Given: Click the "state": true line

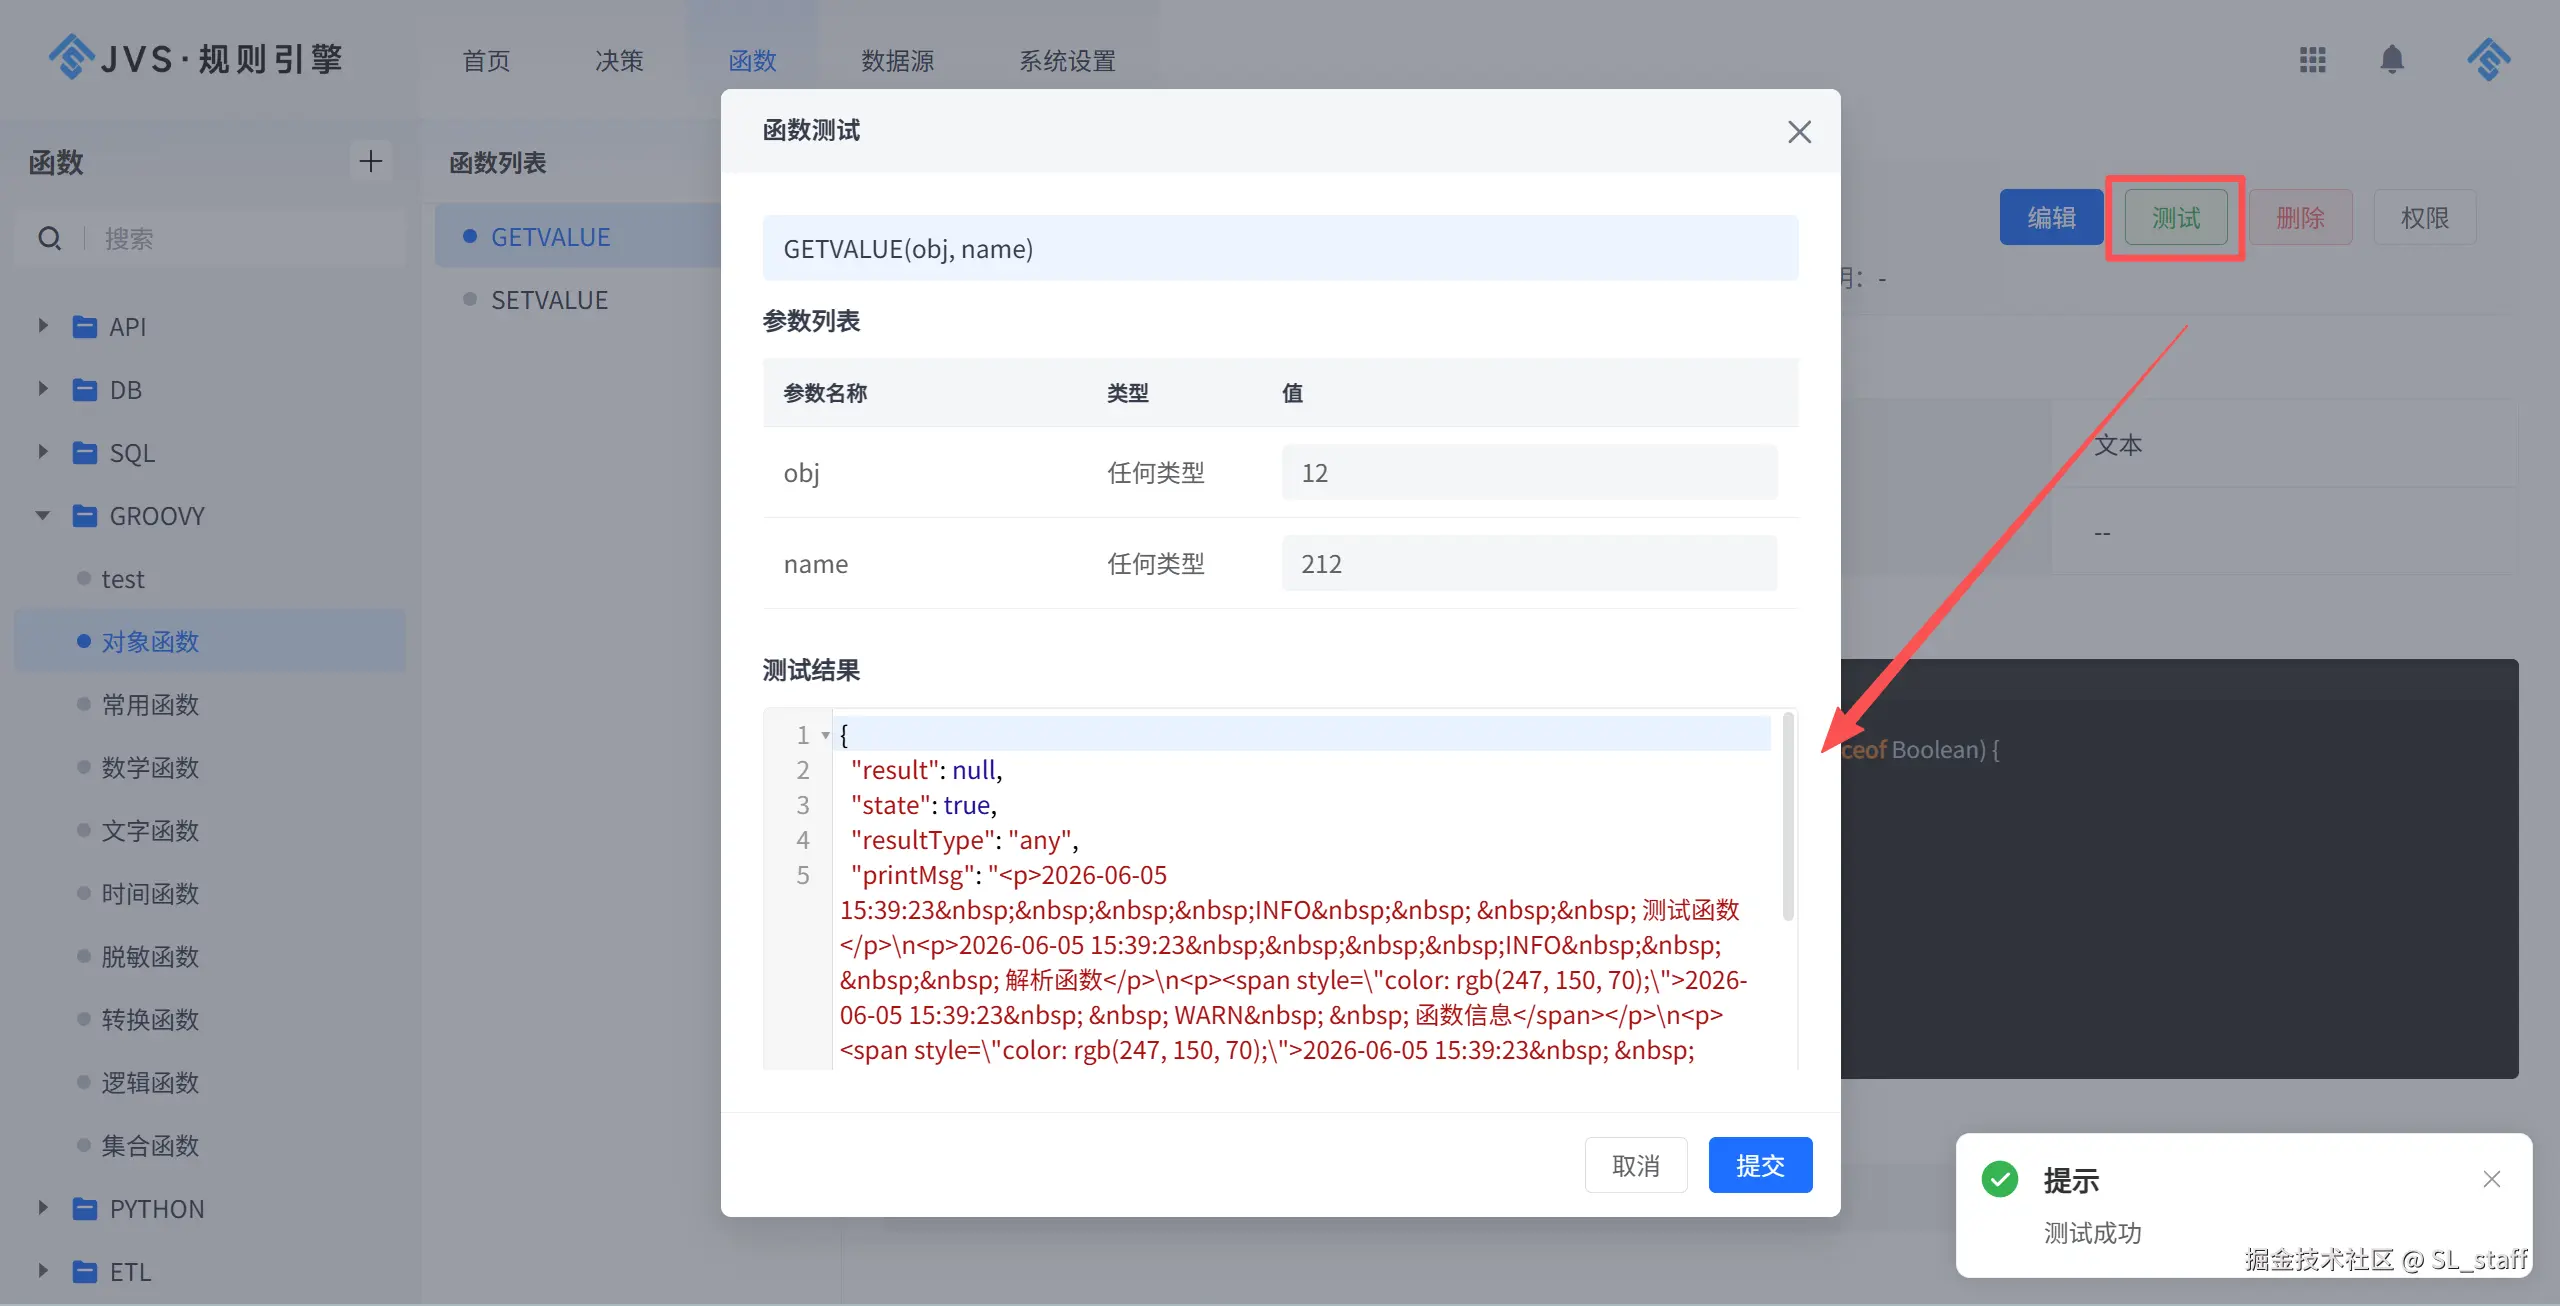Looking at the screenshot, I should click(923, 805).
